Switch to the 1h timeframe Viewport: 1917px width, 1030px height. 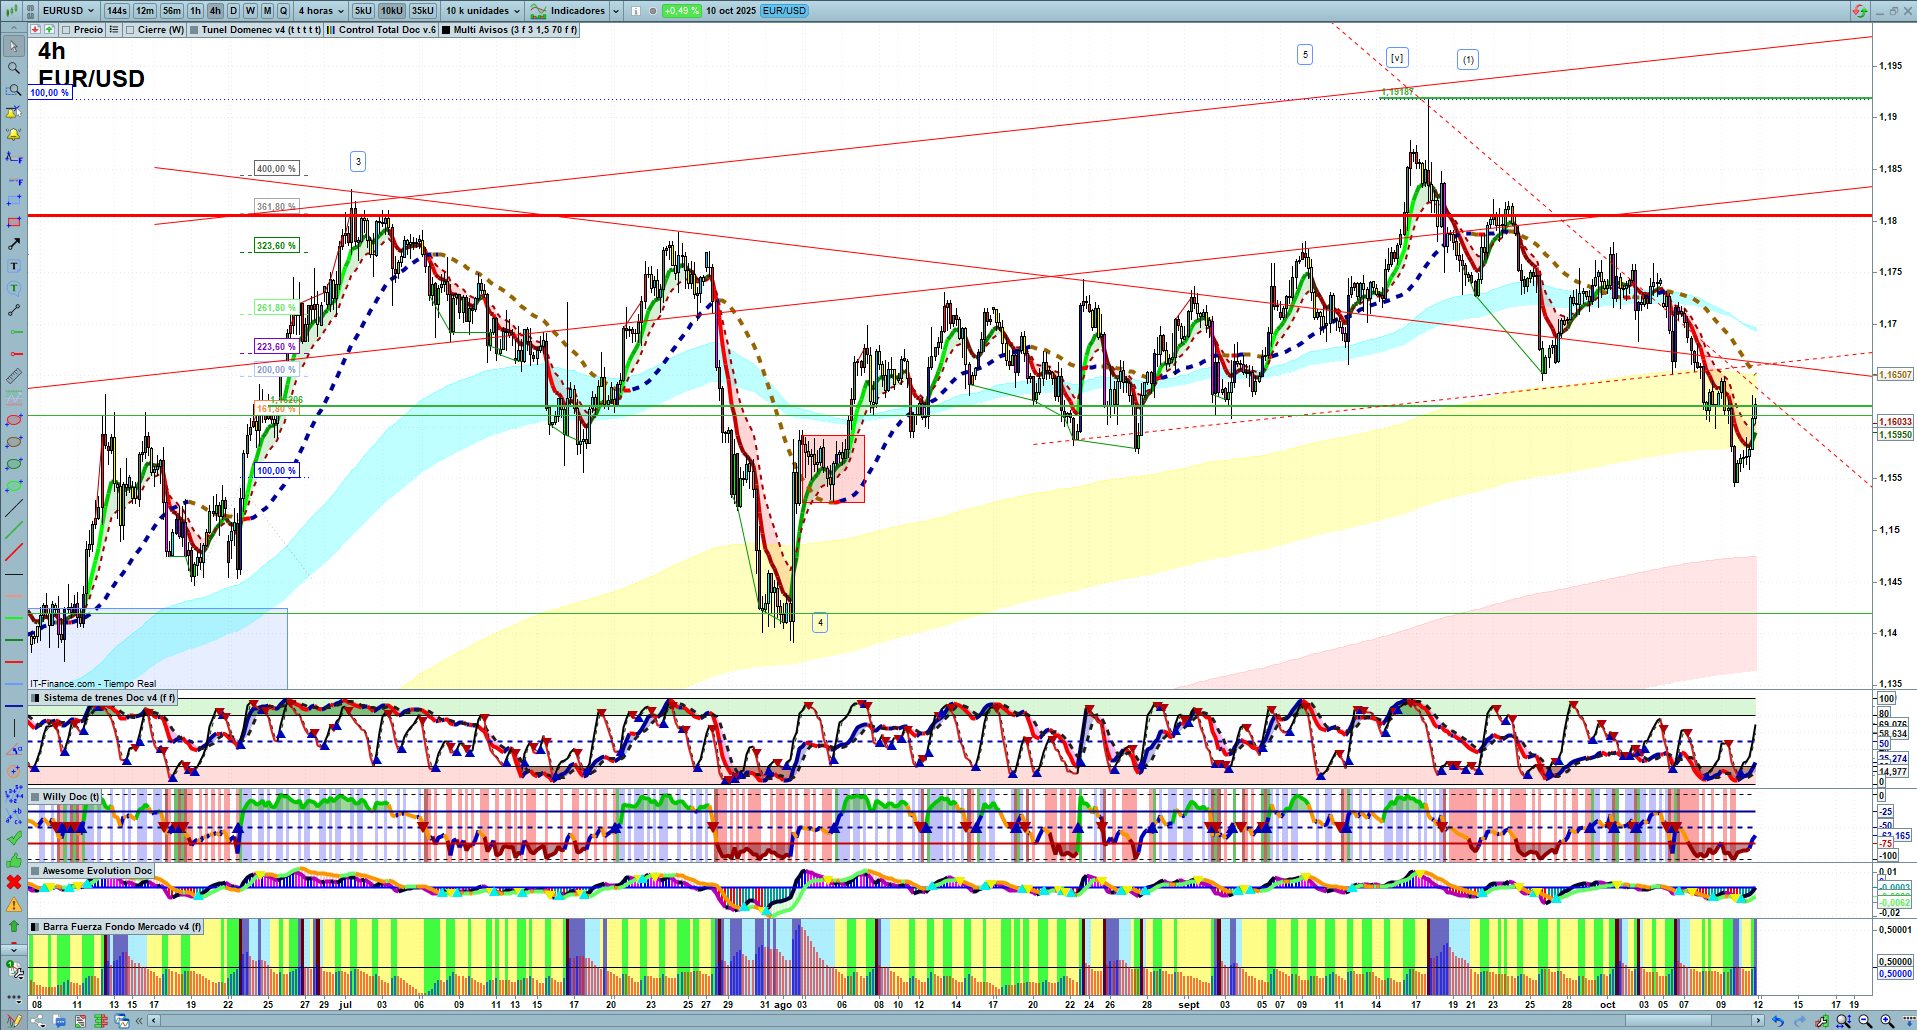click(195, 11)
